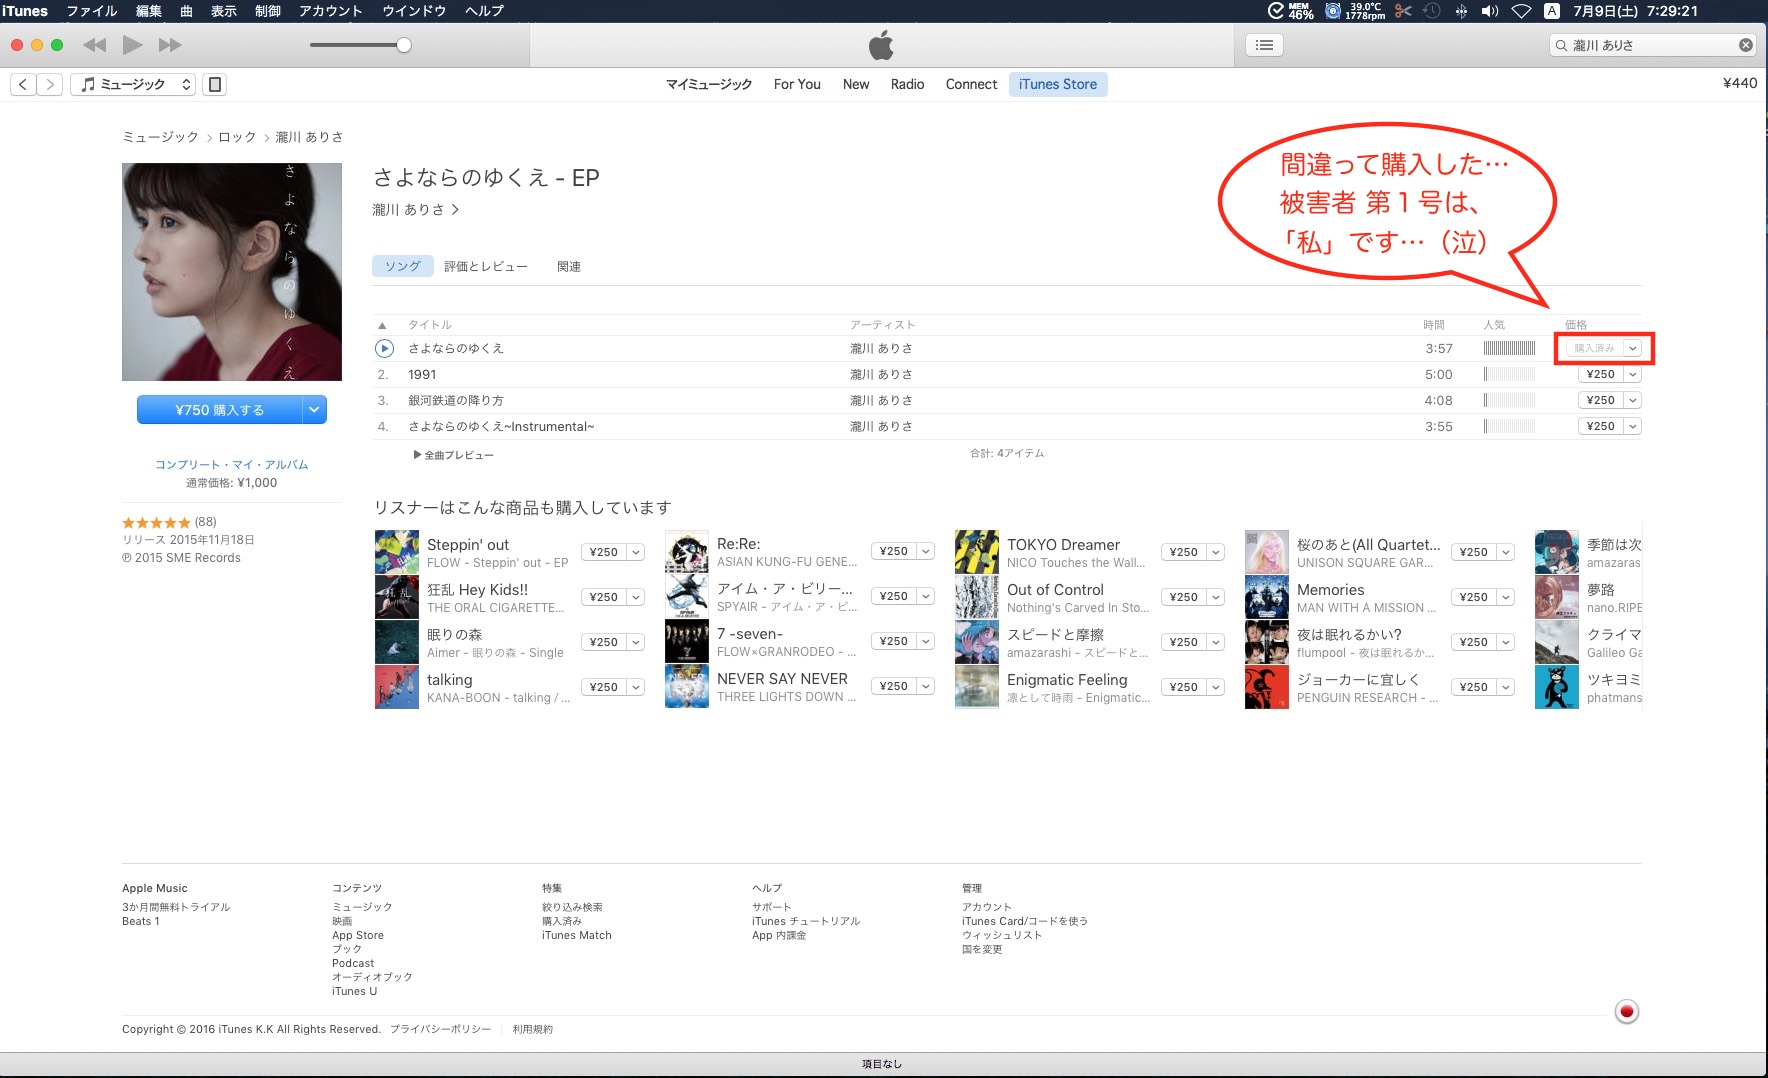
Task: Open the volume menu bar icon
Action: pos(1490,11)
